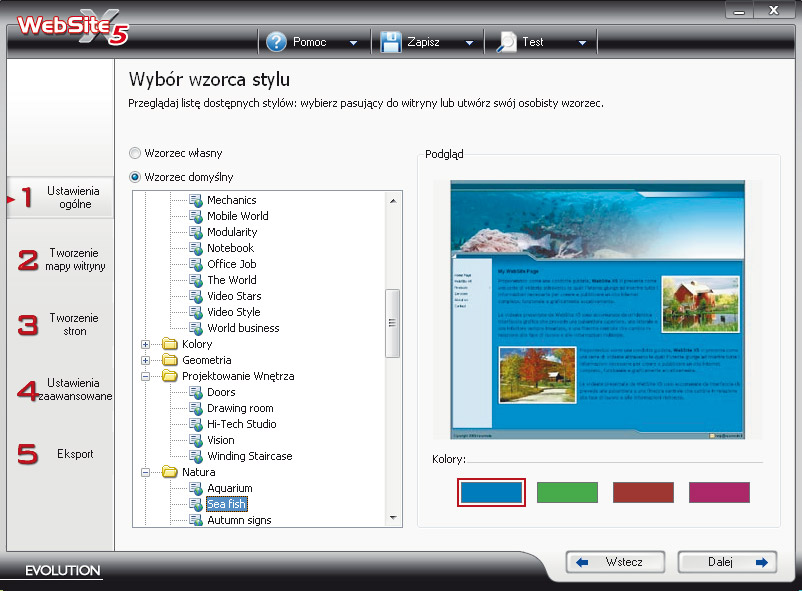
Task: Choose the green color swatch
Action: [567, 492]
